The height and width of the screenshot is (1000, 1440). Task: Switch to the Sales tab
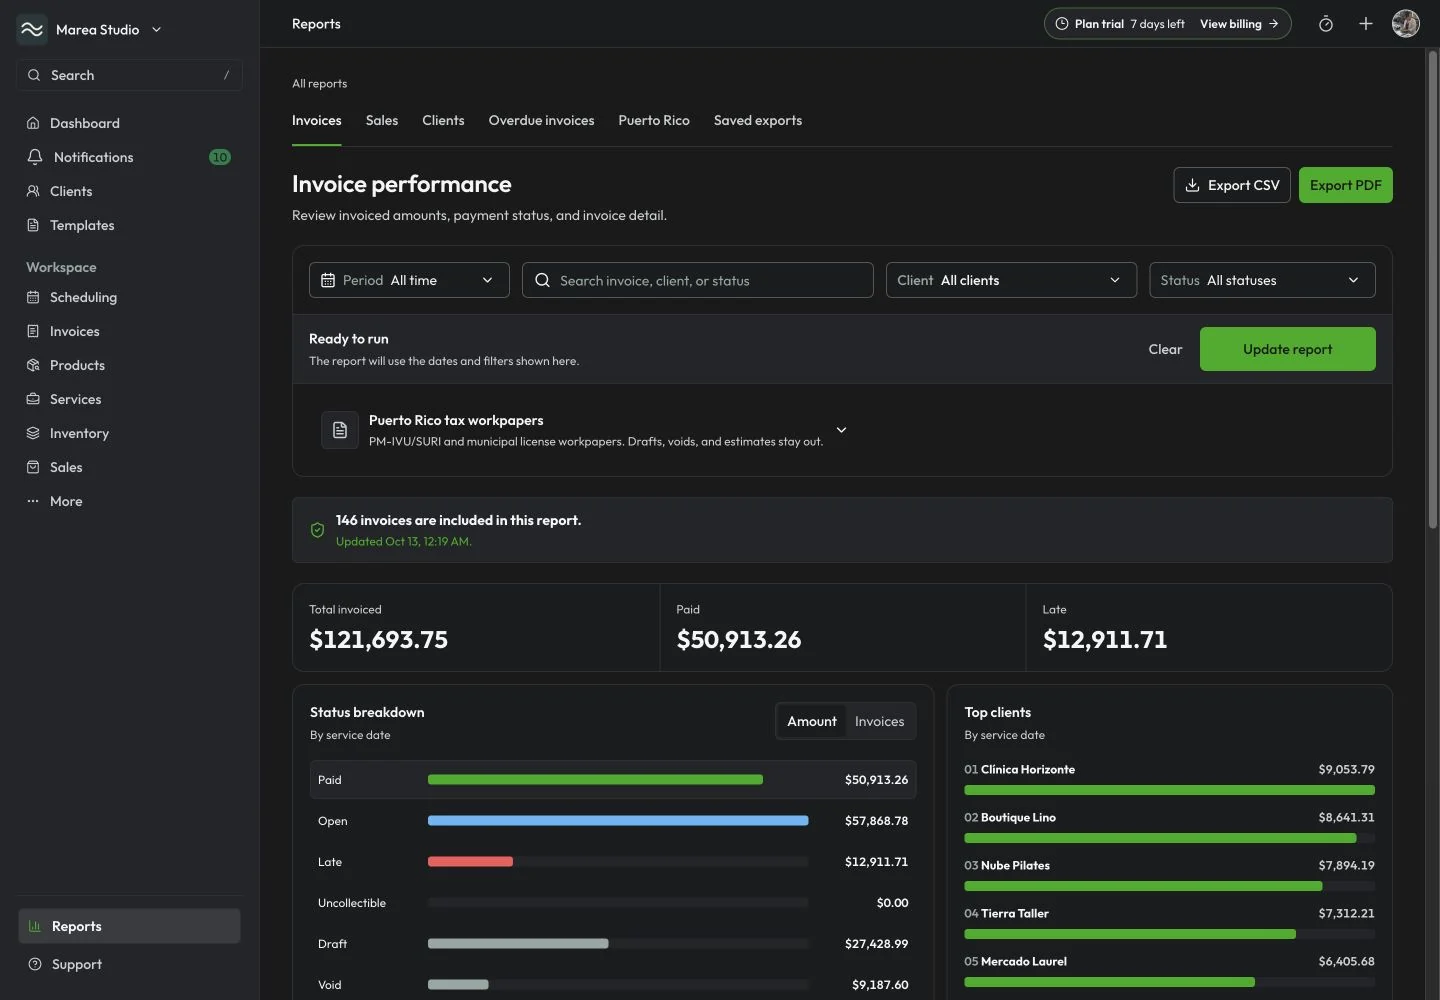click(x=382, y=120)
